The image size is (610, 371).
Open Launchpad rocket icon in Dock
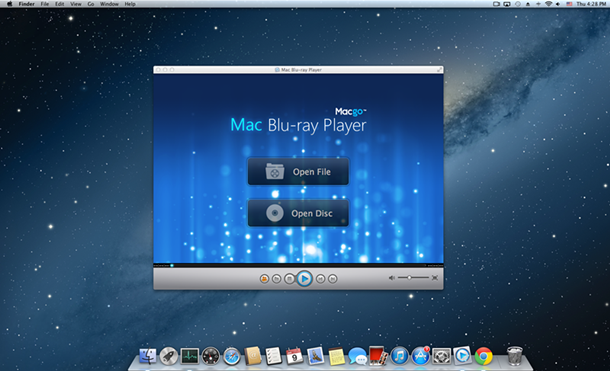pyautogui.click(x=169, y=356)
